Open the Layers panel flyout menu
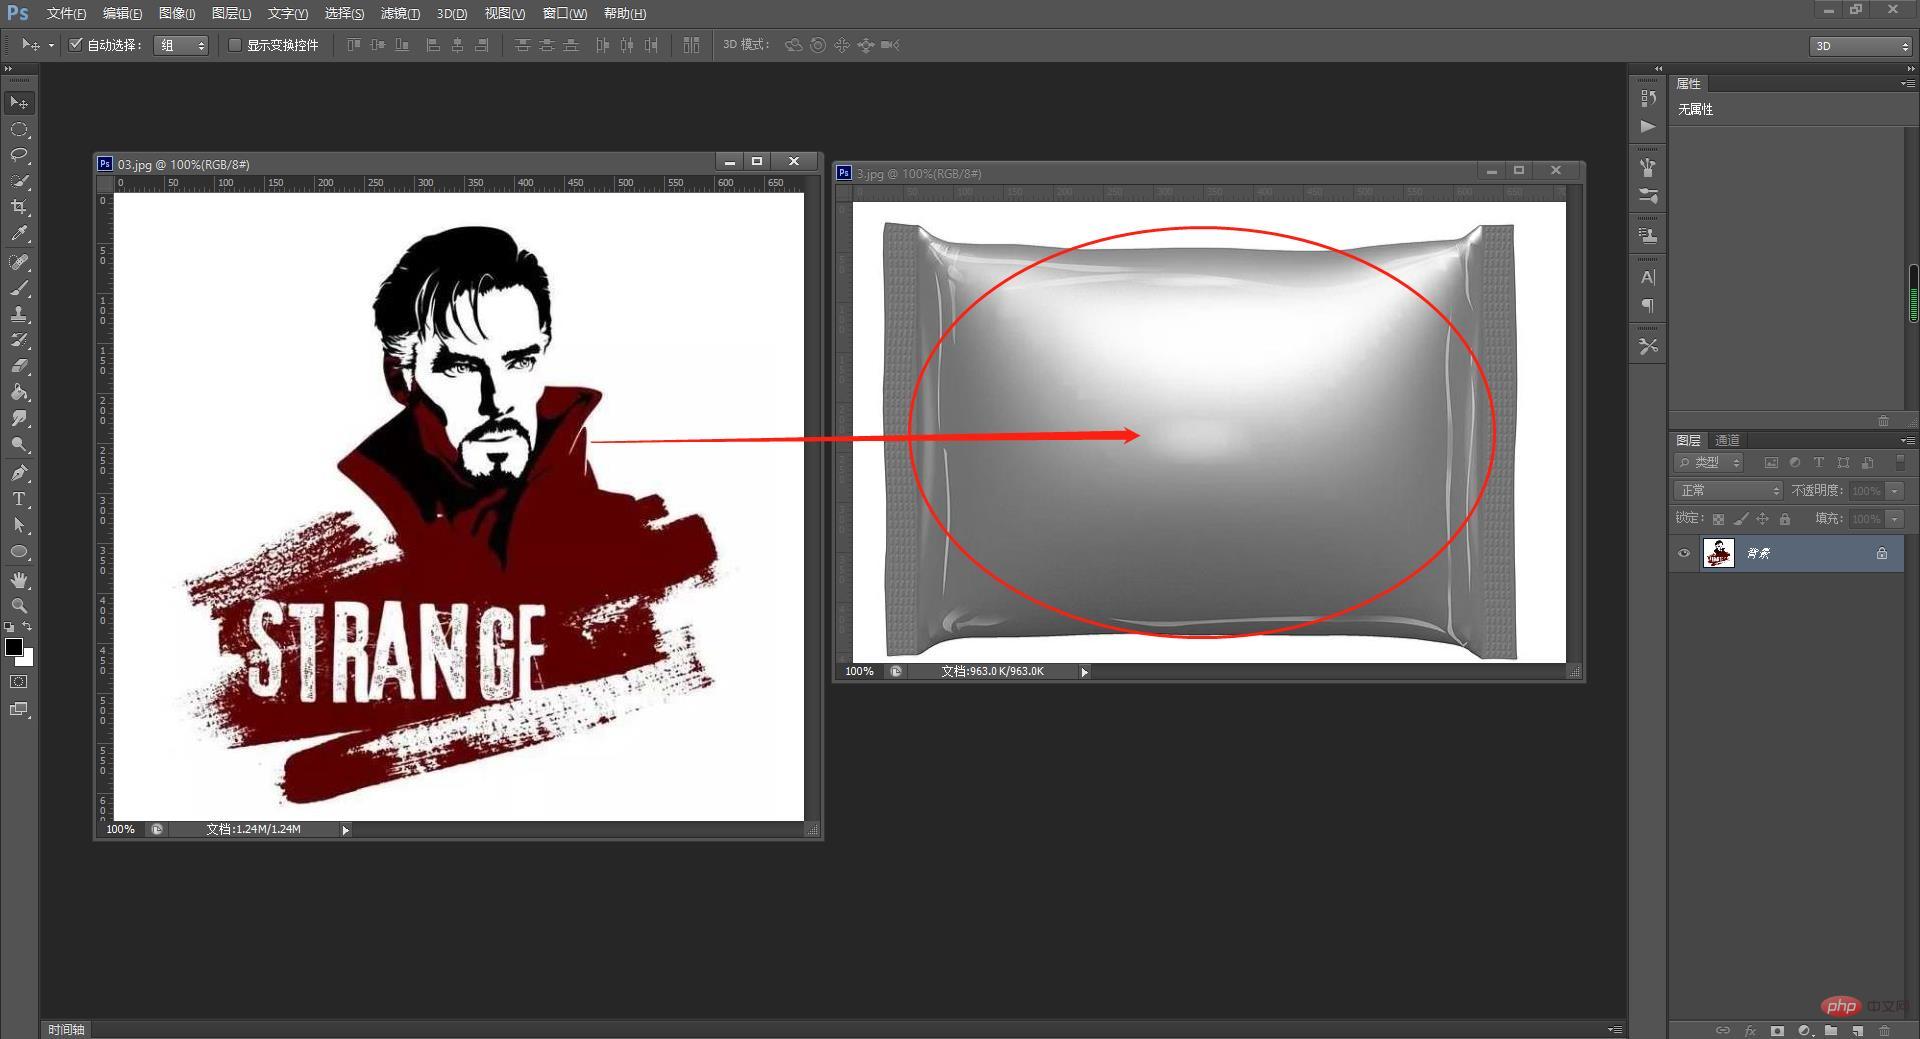The image size is (1920, 1039). pyautogui.click(x=1907, y=440)
